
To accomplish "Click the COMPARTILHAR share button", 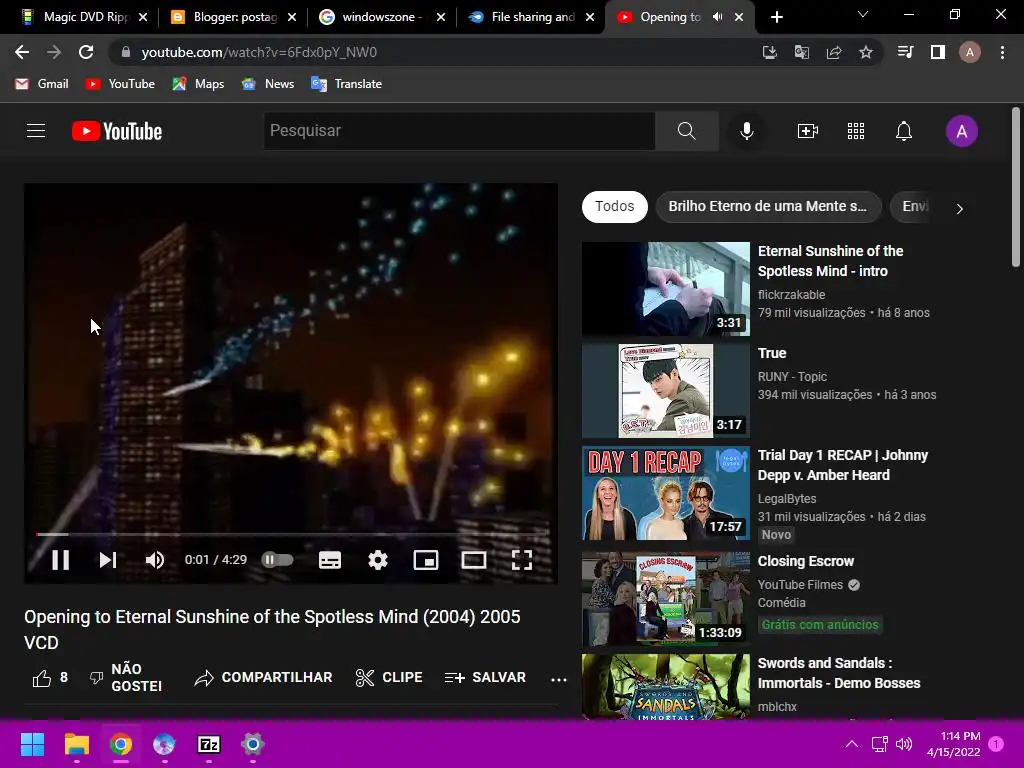I will point(263,677).
